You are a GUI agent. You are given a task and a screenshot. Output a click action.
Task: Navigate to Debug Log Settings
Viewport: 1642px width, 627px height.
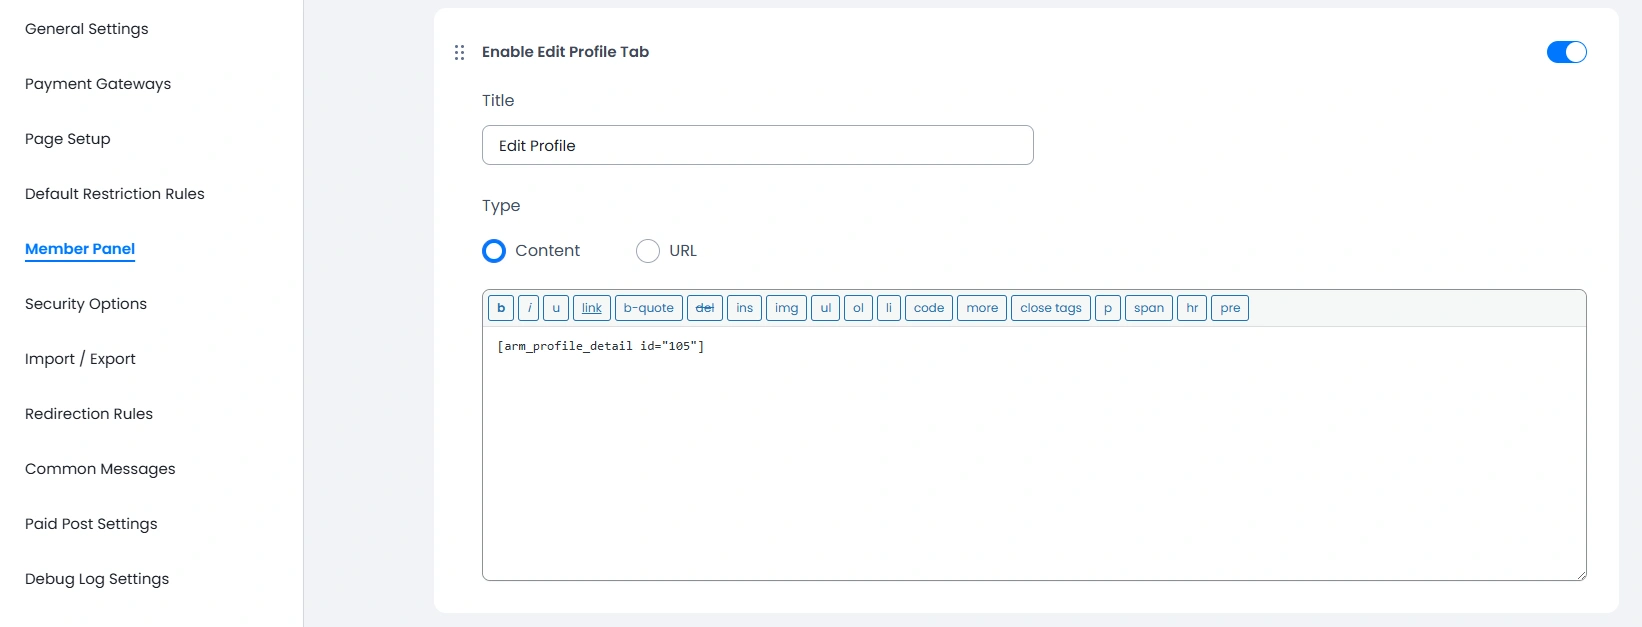[96, 578]
